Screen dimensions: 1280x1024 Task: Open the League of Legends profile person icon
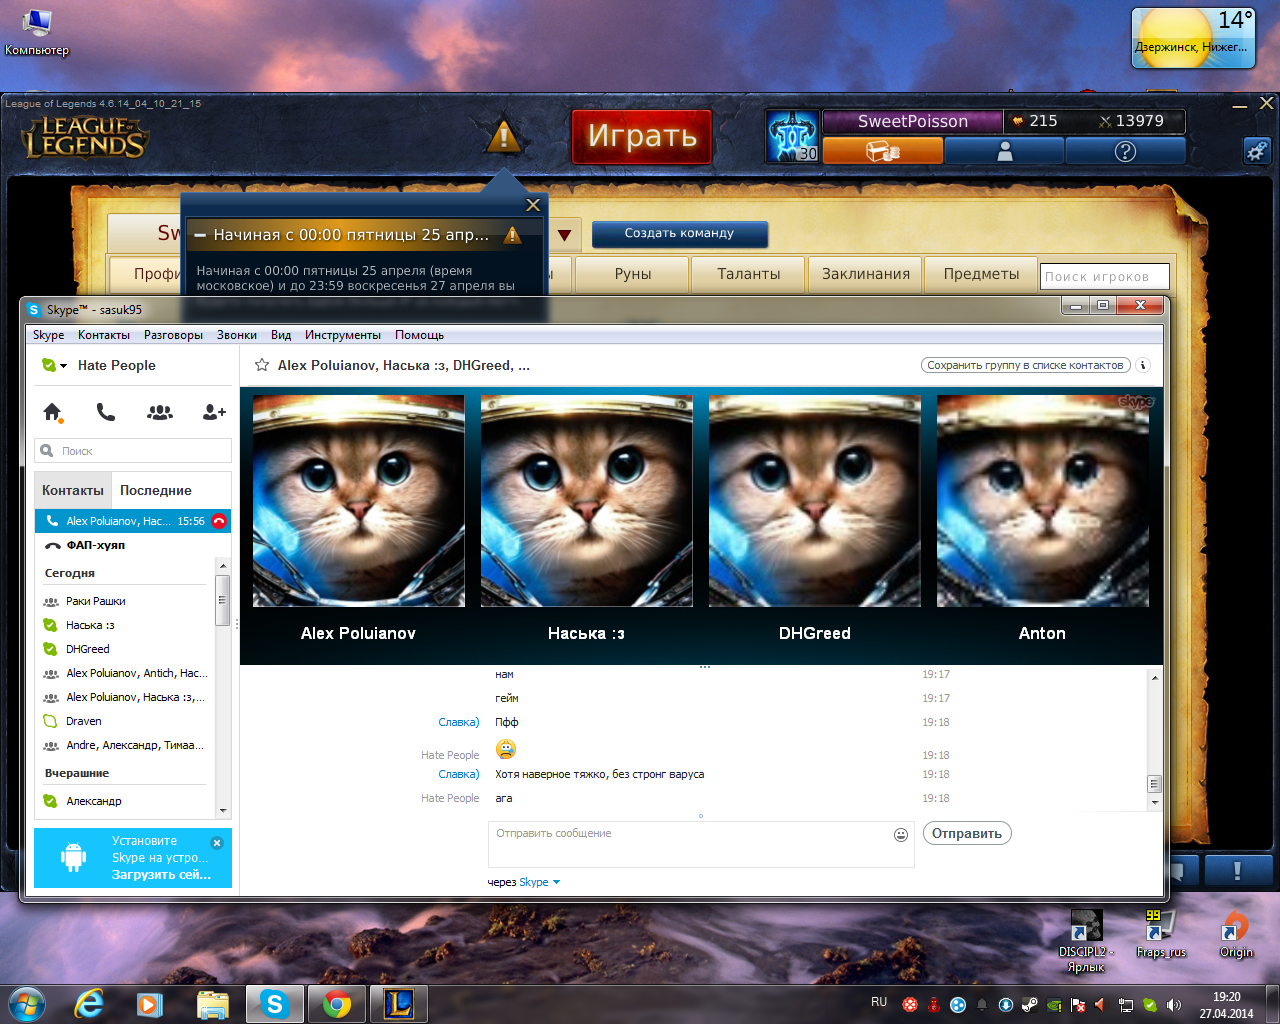click(x=1005, y=151)
